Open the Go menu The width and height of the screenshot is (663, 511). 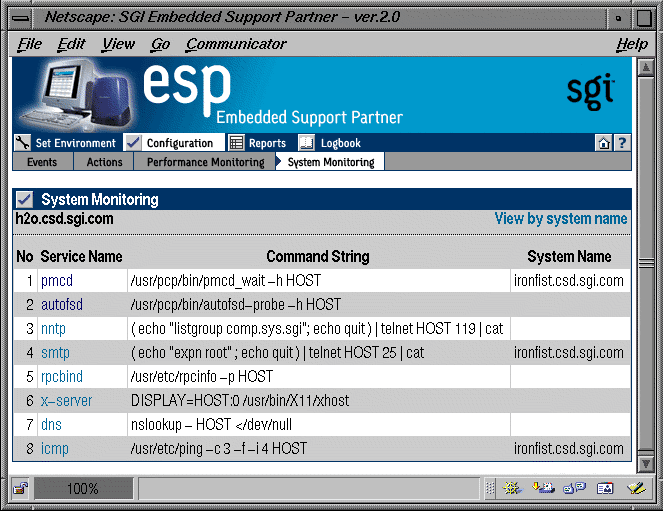point(160,44)
